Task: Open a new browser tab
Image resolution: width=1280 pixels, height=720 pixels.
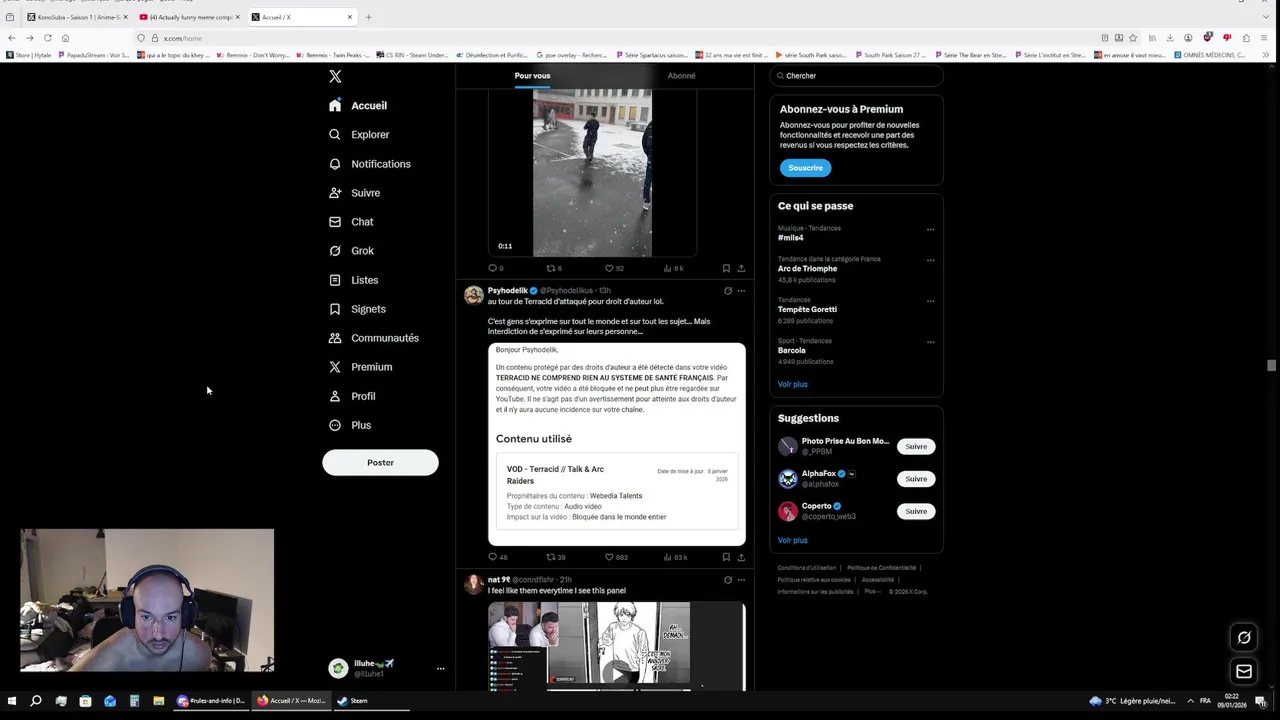Action: (368, 17)
